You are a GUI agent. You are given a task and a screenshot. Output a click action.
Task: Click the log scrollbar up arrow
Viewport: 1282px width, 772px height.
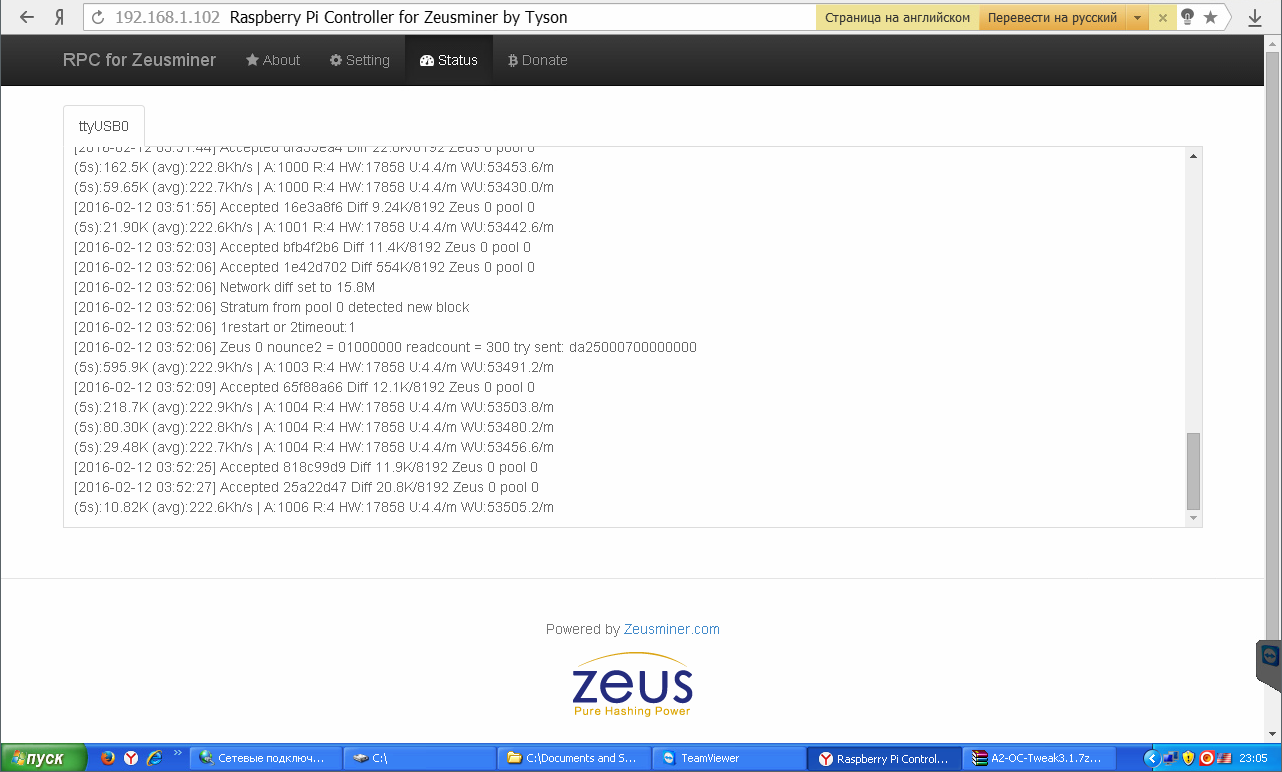tap(1192, 156)
